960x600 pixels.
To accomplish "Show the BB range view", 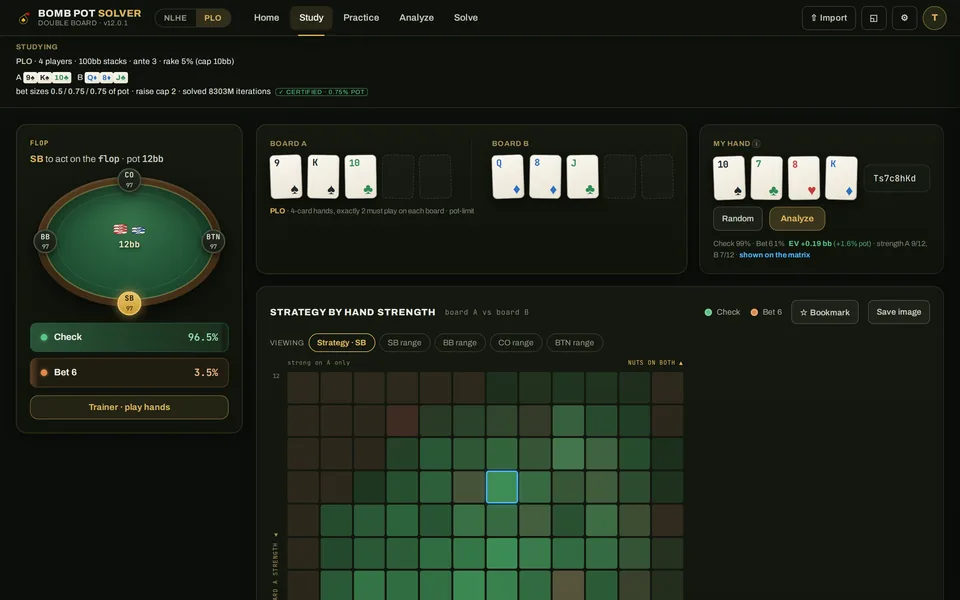I will click(x=460, y=343).
